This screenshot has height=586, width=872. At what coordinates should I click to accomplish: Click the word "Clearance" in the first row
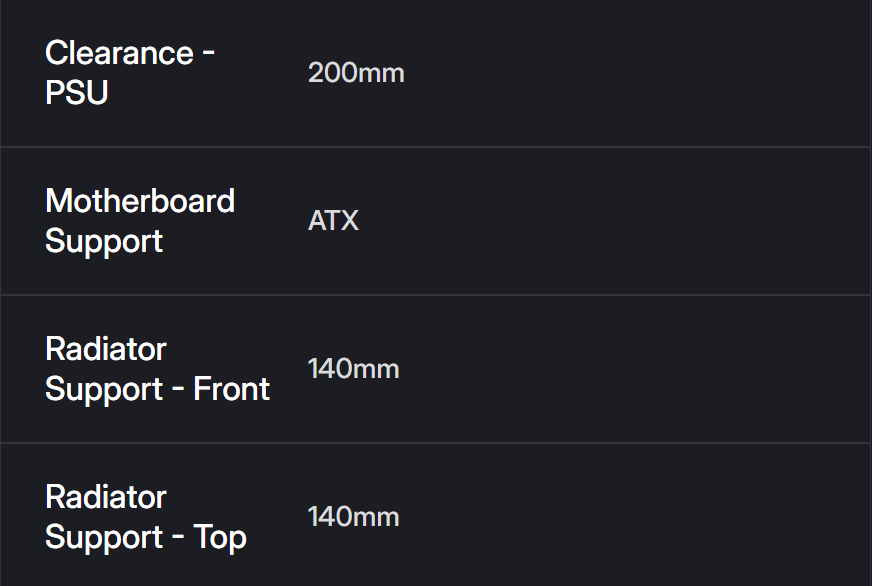pos(118,52)
